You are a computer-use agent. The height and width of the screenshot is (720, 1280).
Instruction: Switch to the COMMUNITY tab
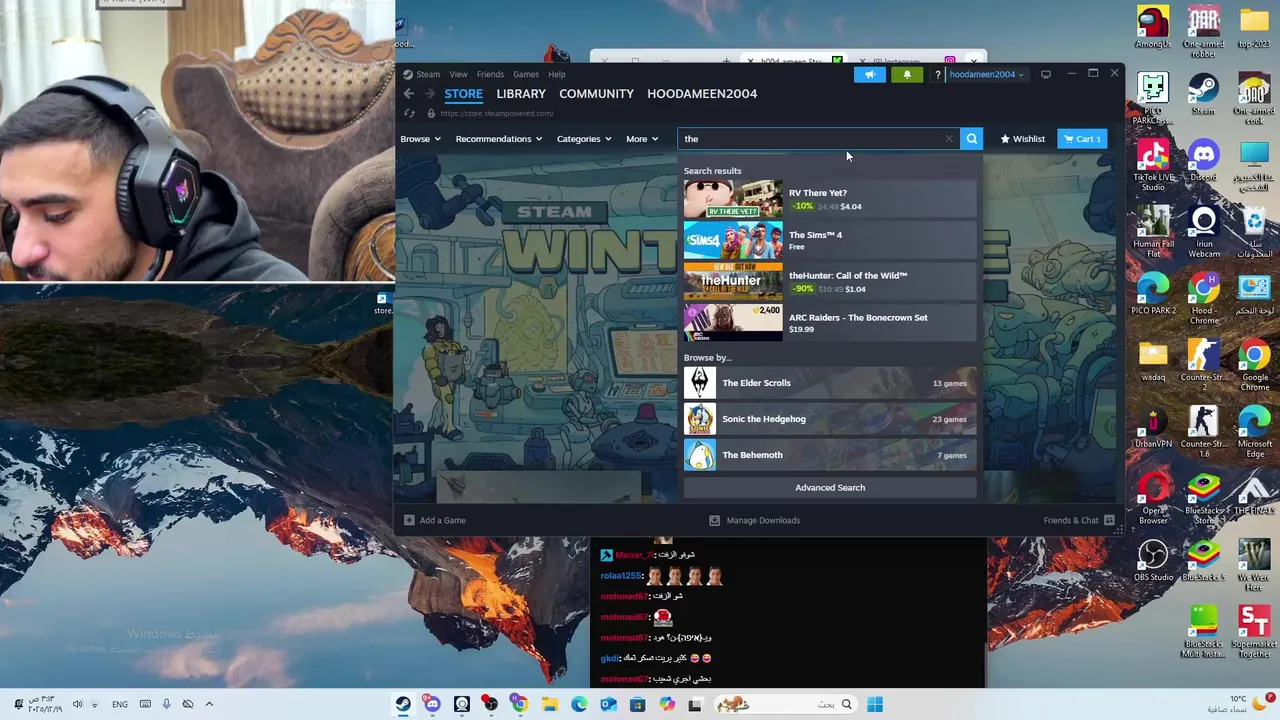pos(596,93)
